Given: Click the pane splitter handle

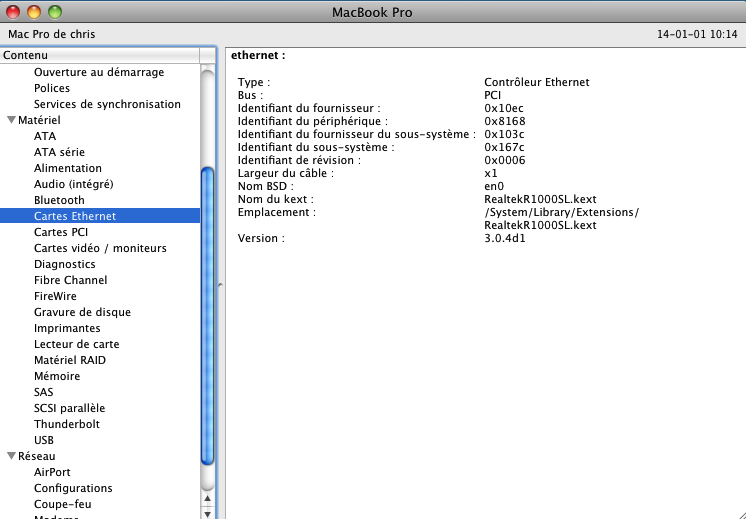Looking at the screenshot, I should [x=220, y=285].
